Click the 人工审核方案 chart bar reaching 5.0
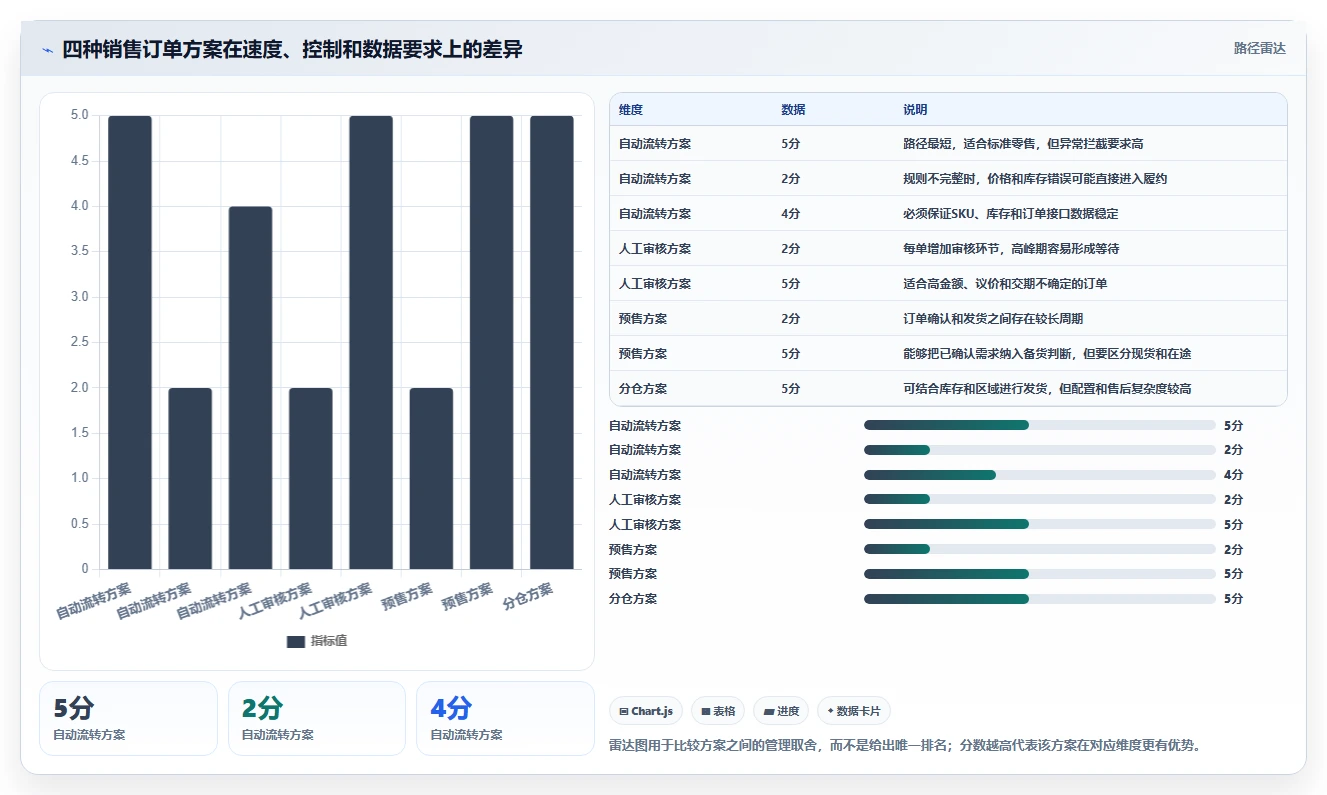The width and height of the screenshot is (1327, 795). pos(371,343)
